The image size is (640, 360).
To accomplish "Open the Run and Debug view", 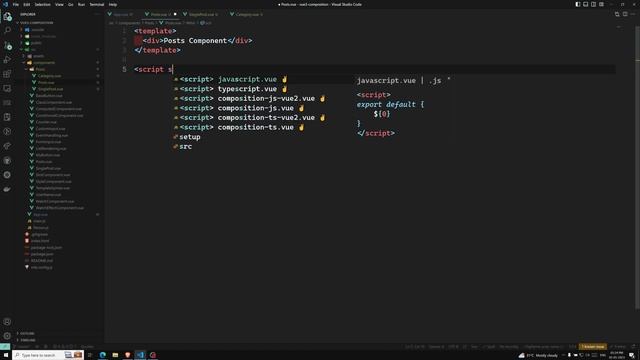I will (x=7, y=60).
